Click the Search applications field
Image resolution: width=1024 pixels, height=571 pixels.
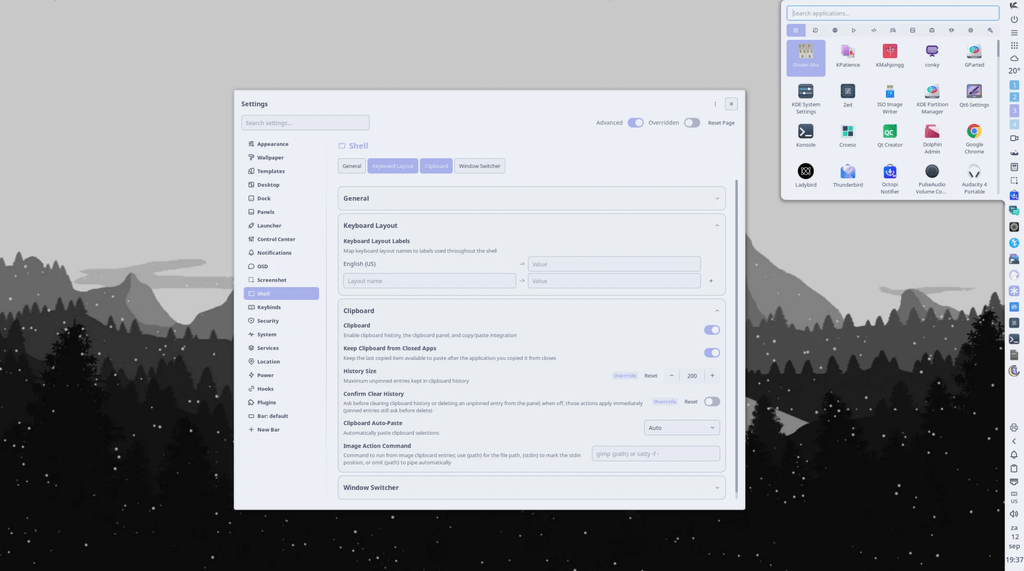892,13
